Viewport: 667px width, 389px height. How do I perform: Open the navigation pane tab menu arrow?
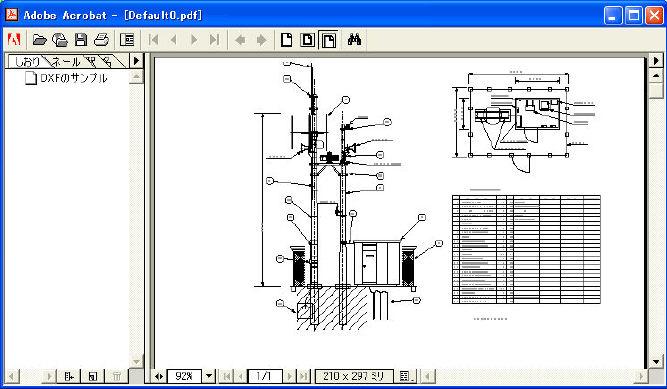(136, 61)
